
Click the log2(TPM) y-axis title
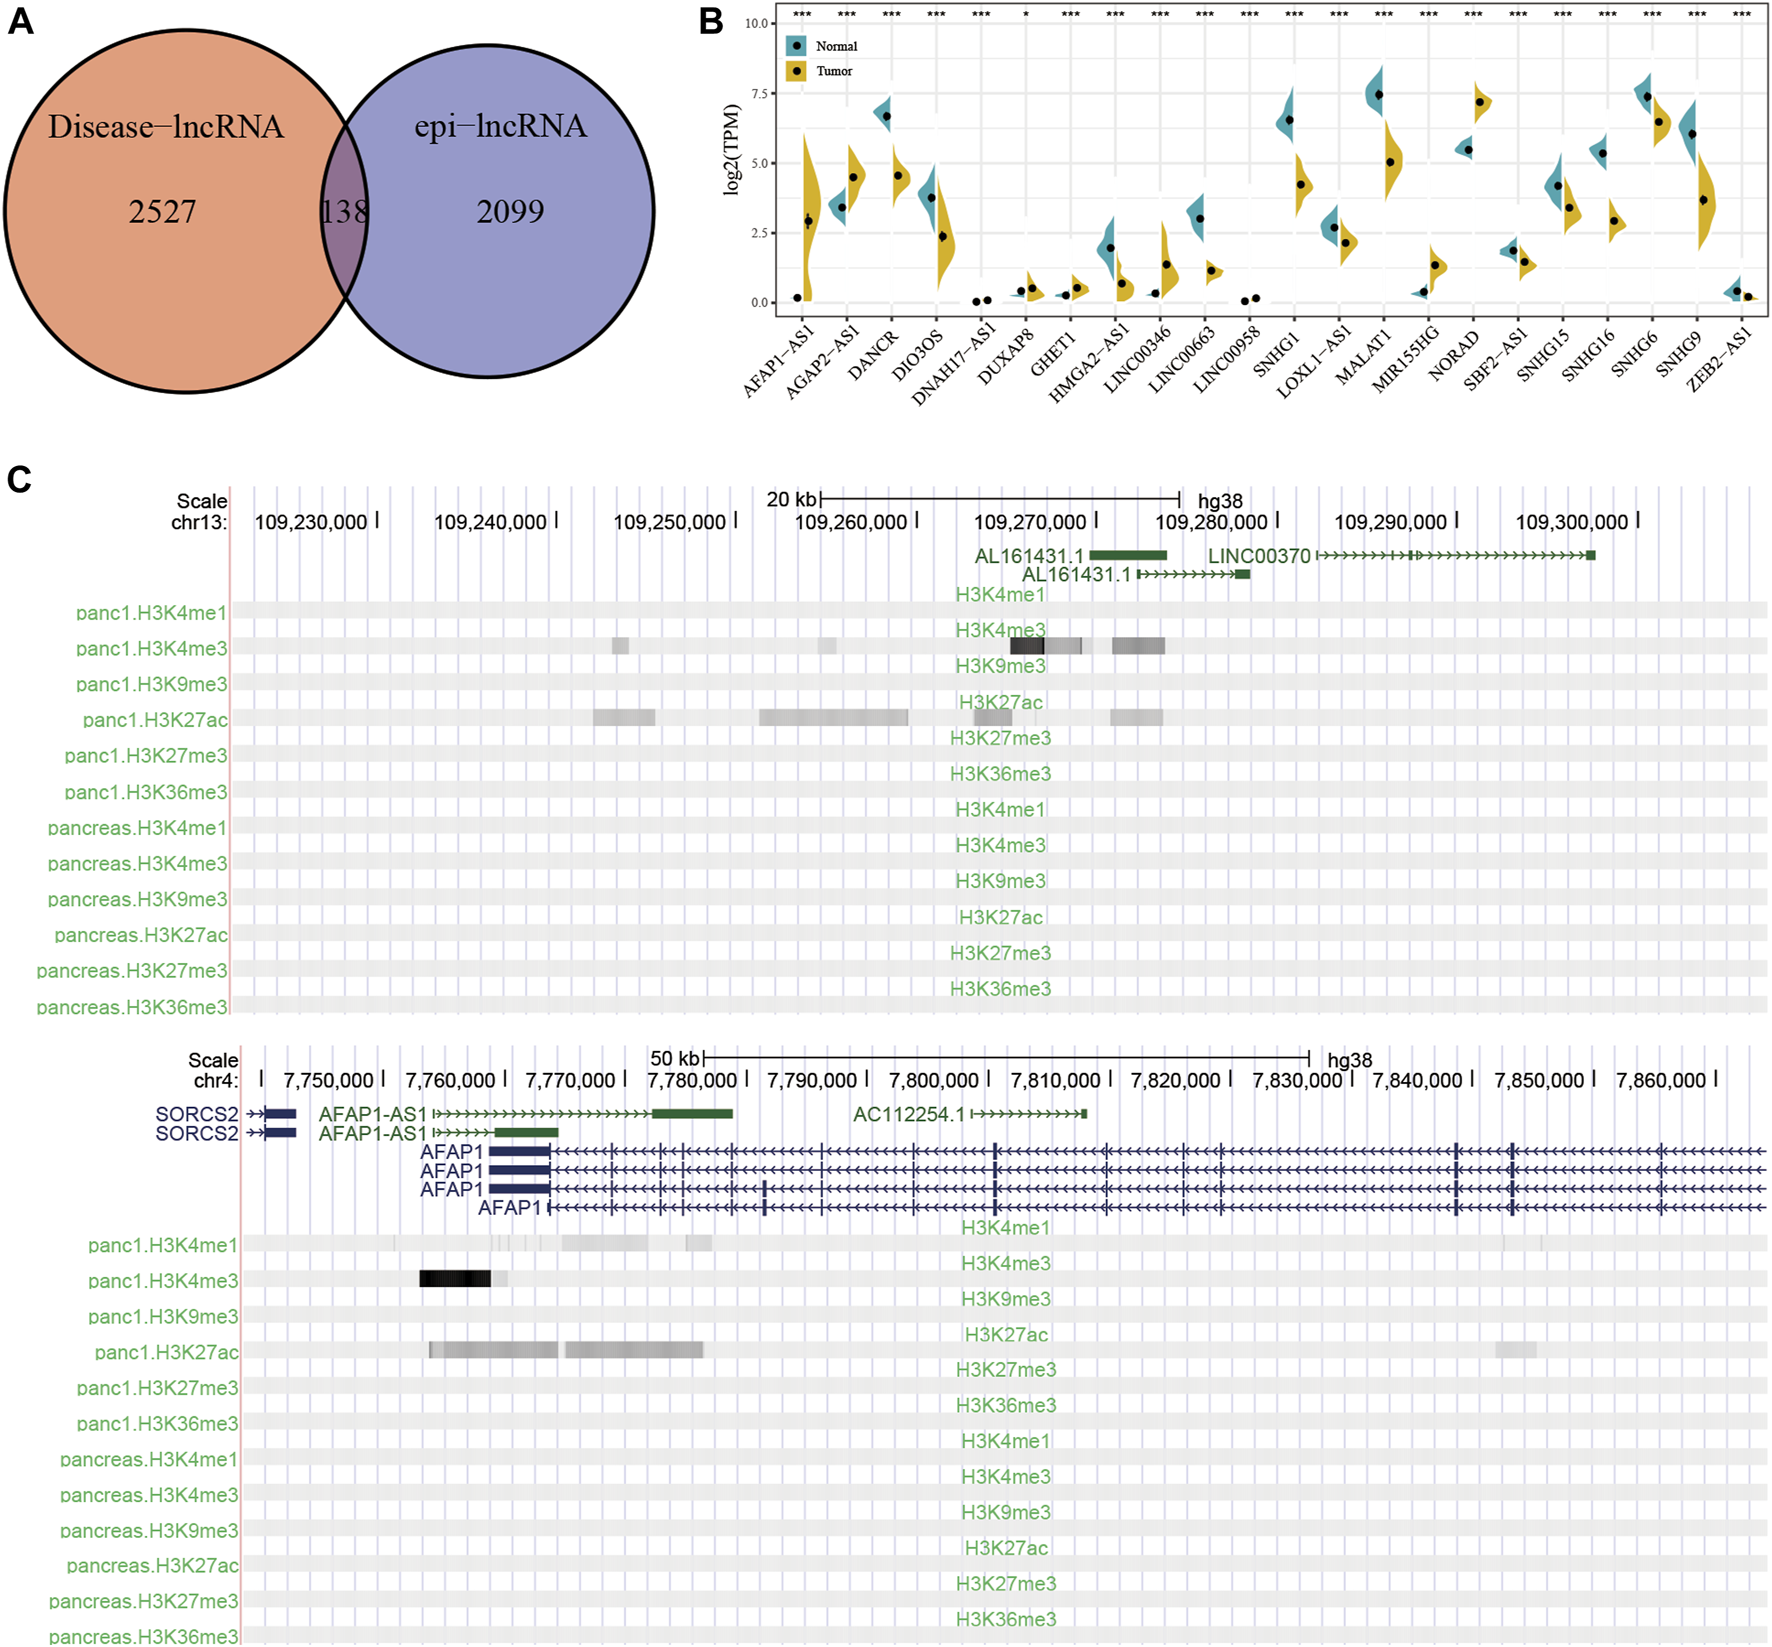733,148
